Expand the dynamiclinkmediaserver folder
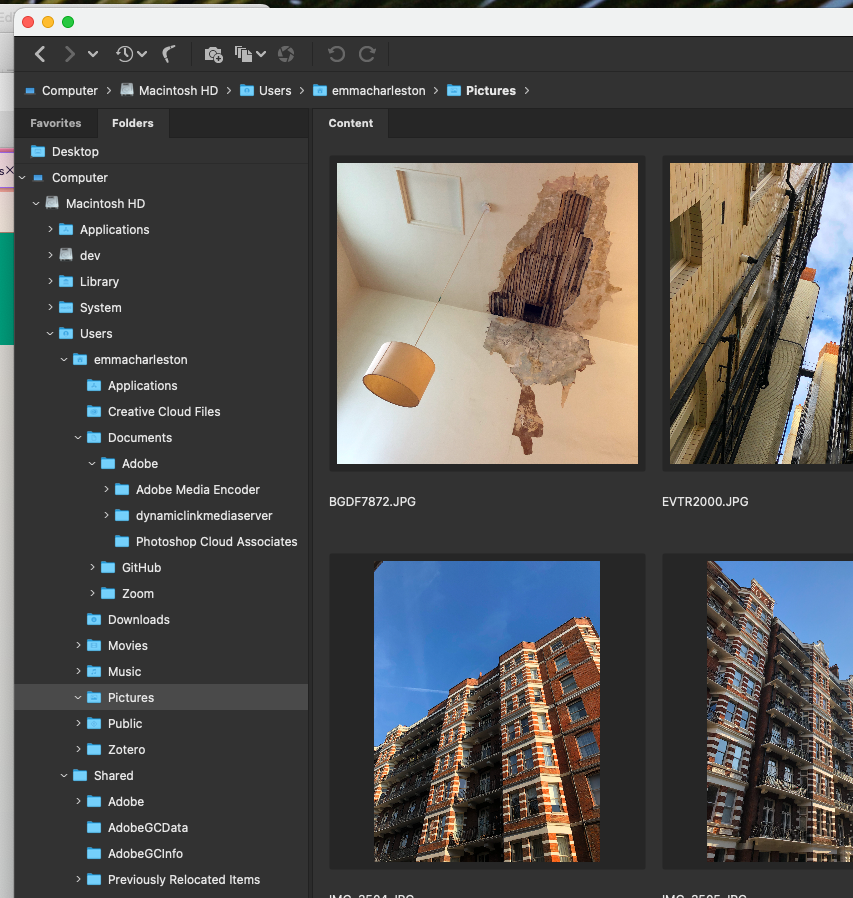The height and width of the screenshot is (898, 853). click(x=107, y=515)
